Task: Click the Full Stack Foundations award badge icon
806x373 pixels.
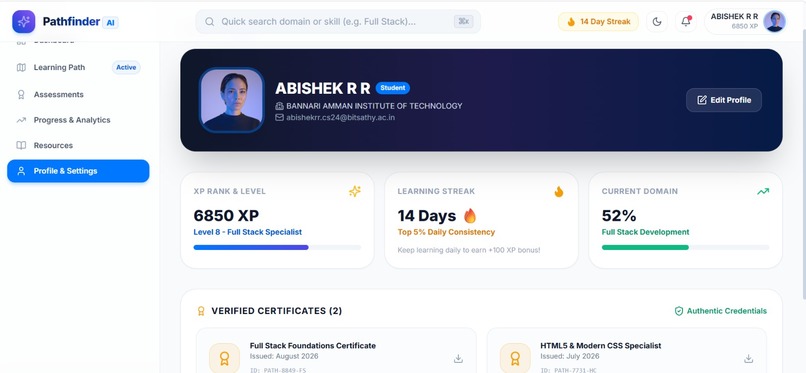Action: 224,358
